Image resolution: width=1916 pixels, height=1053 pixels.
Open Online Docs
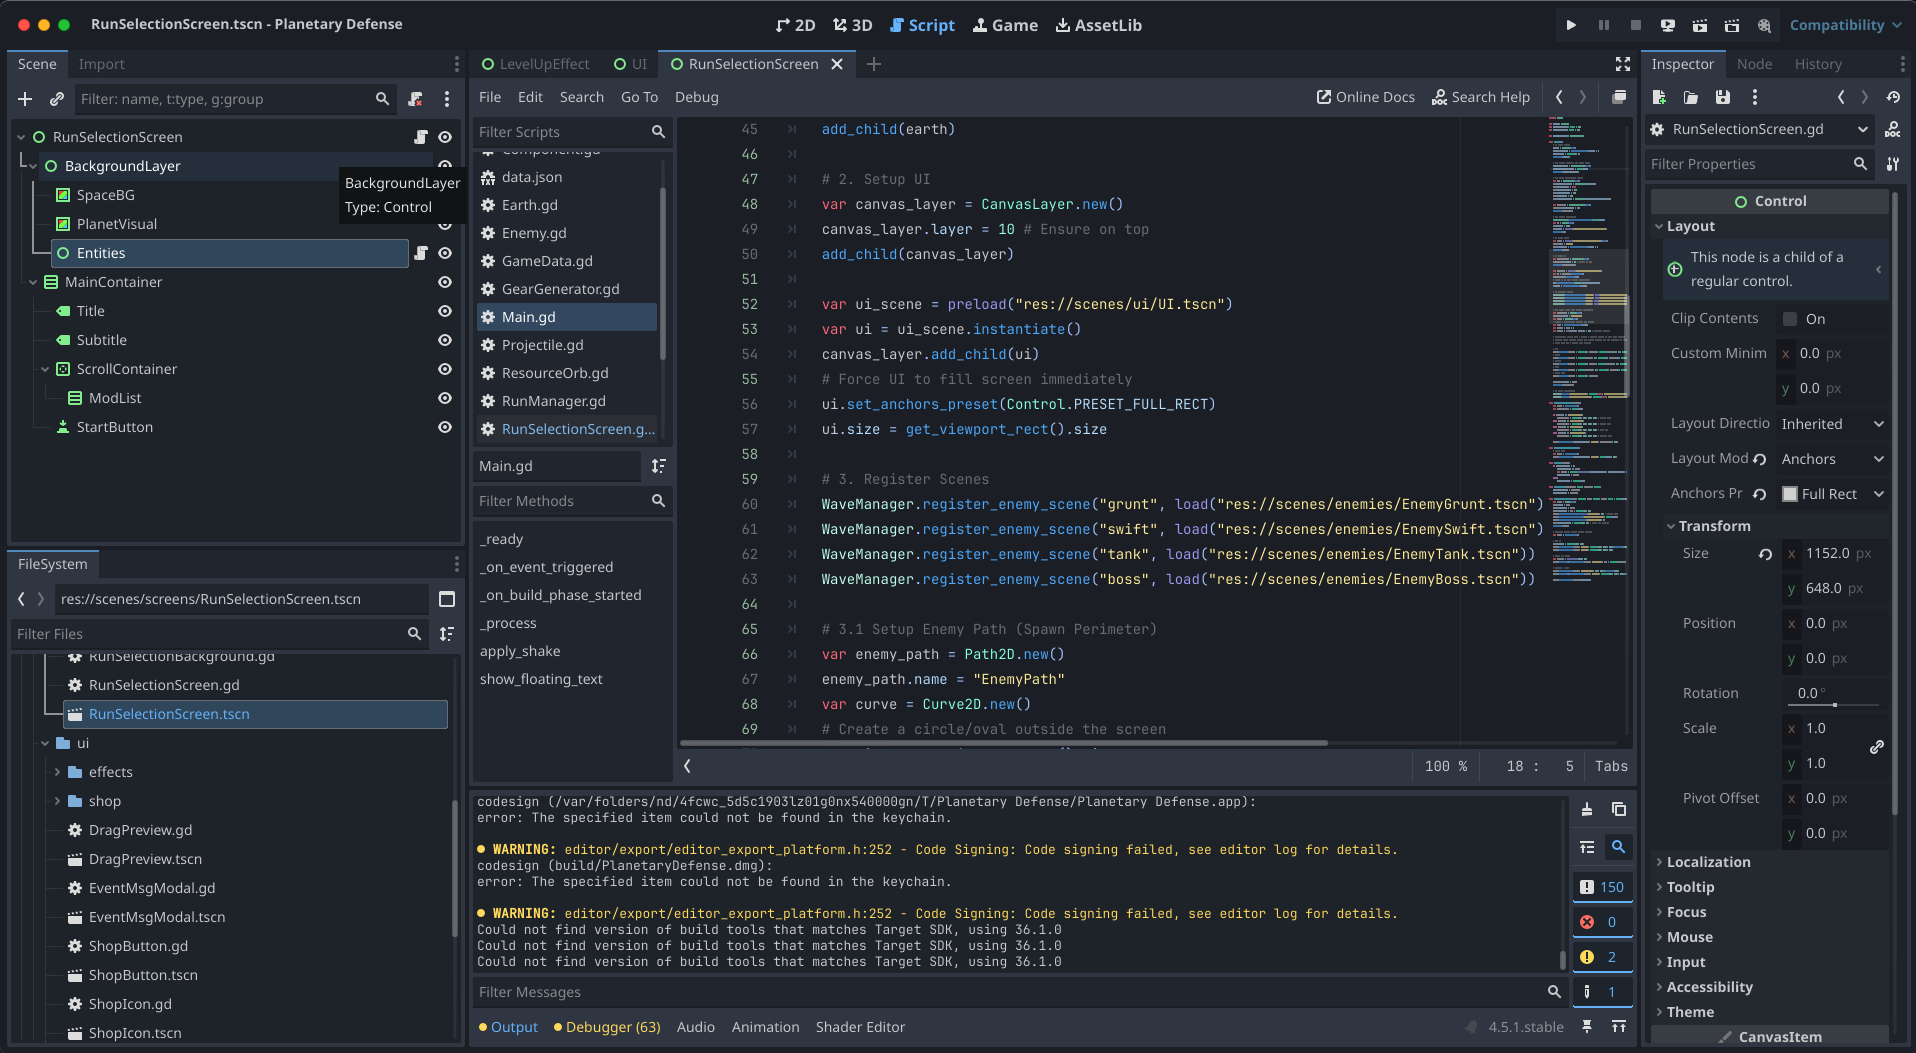point(1365,97)
